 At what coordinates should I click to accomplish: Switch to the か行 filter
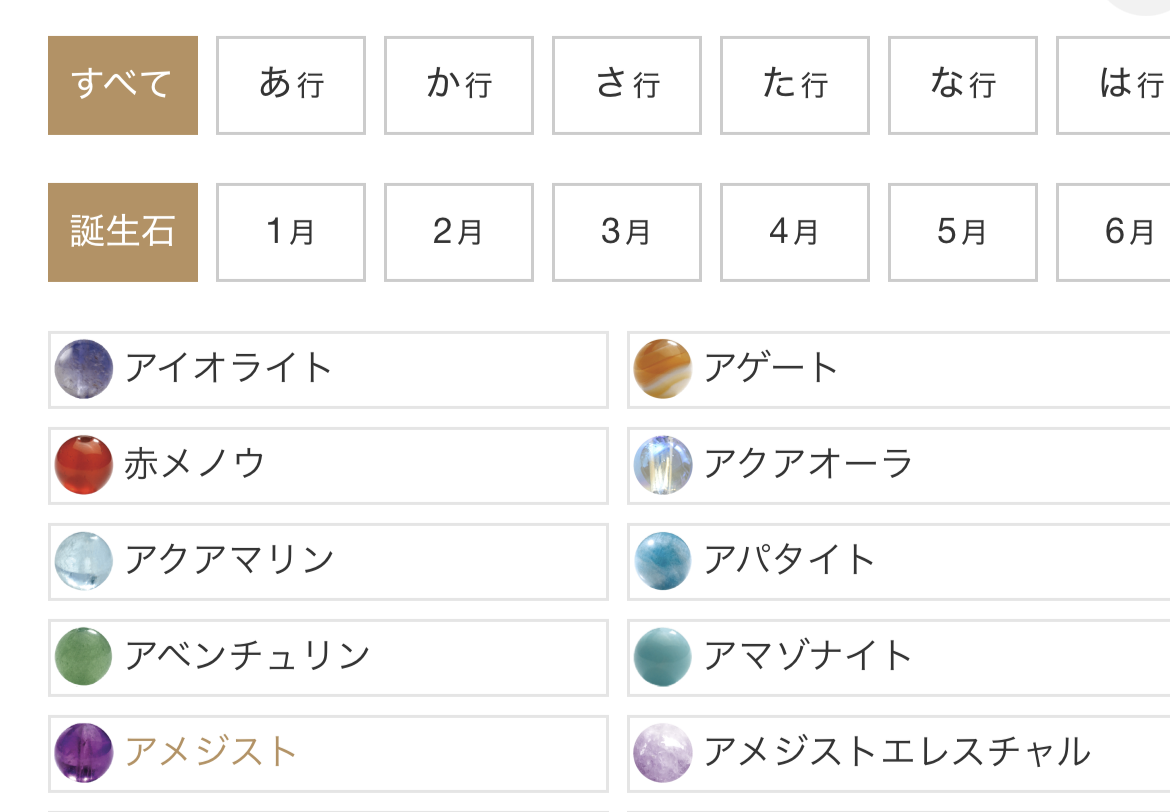459,85
